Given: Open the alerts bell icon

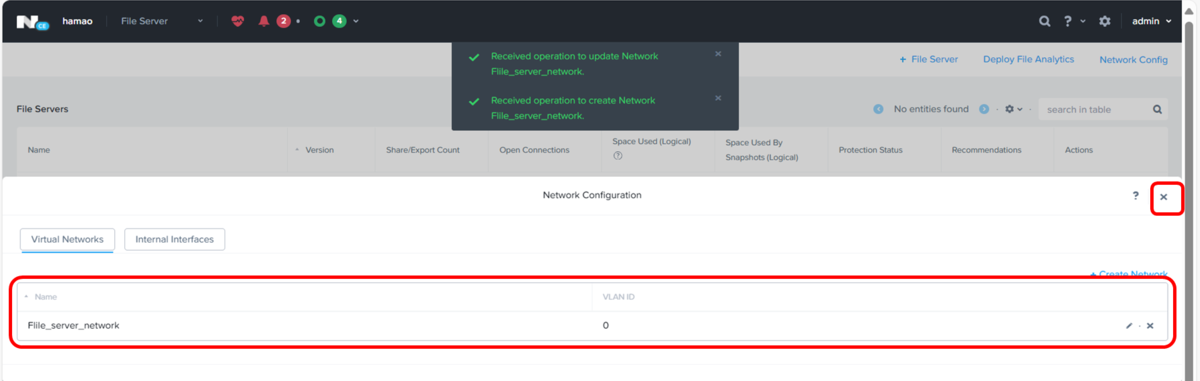Looking at the screenshot, I should [x=264, y=21].
